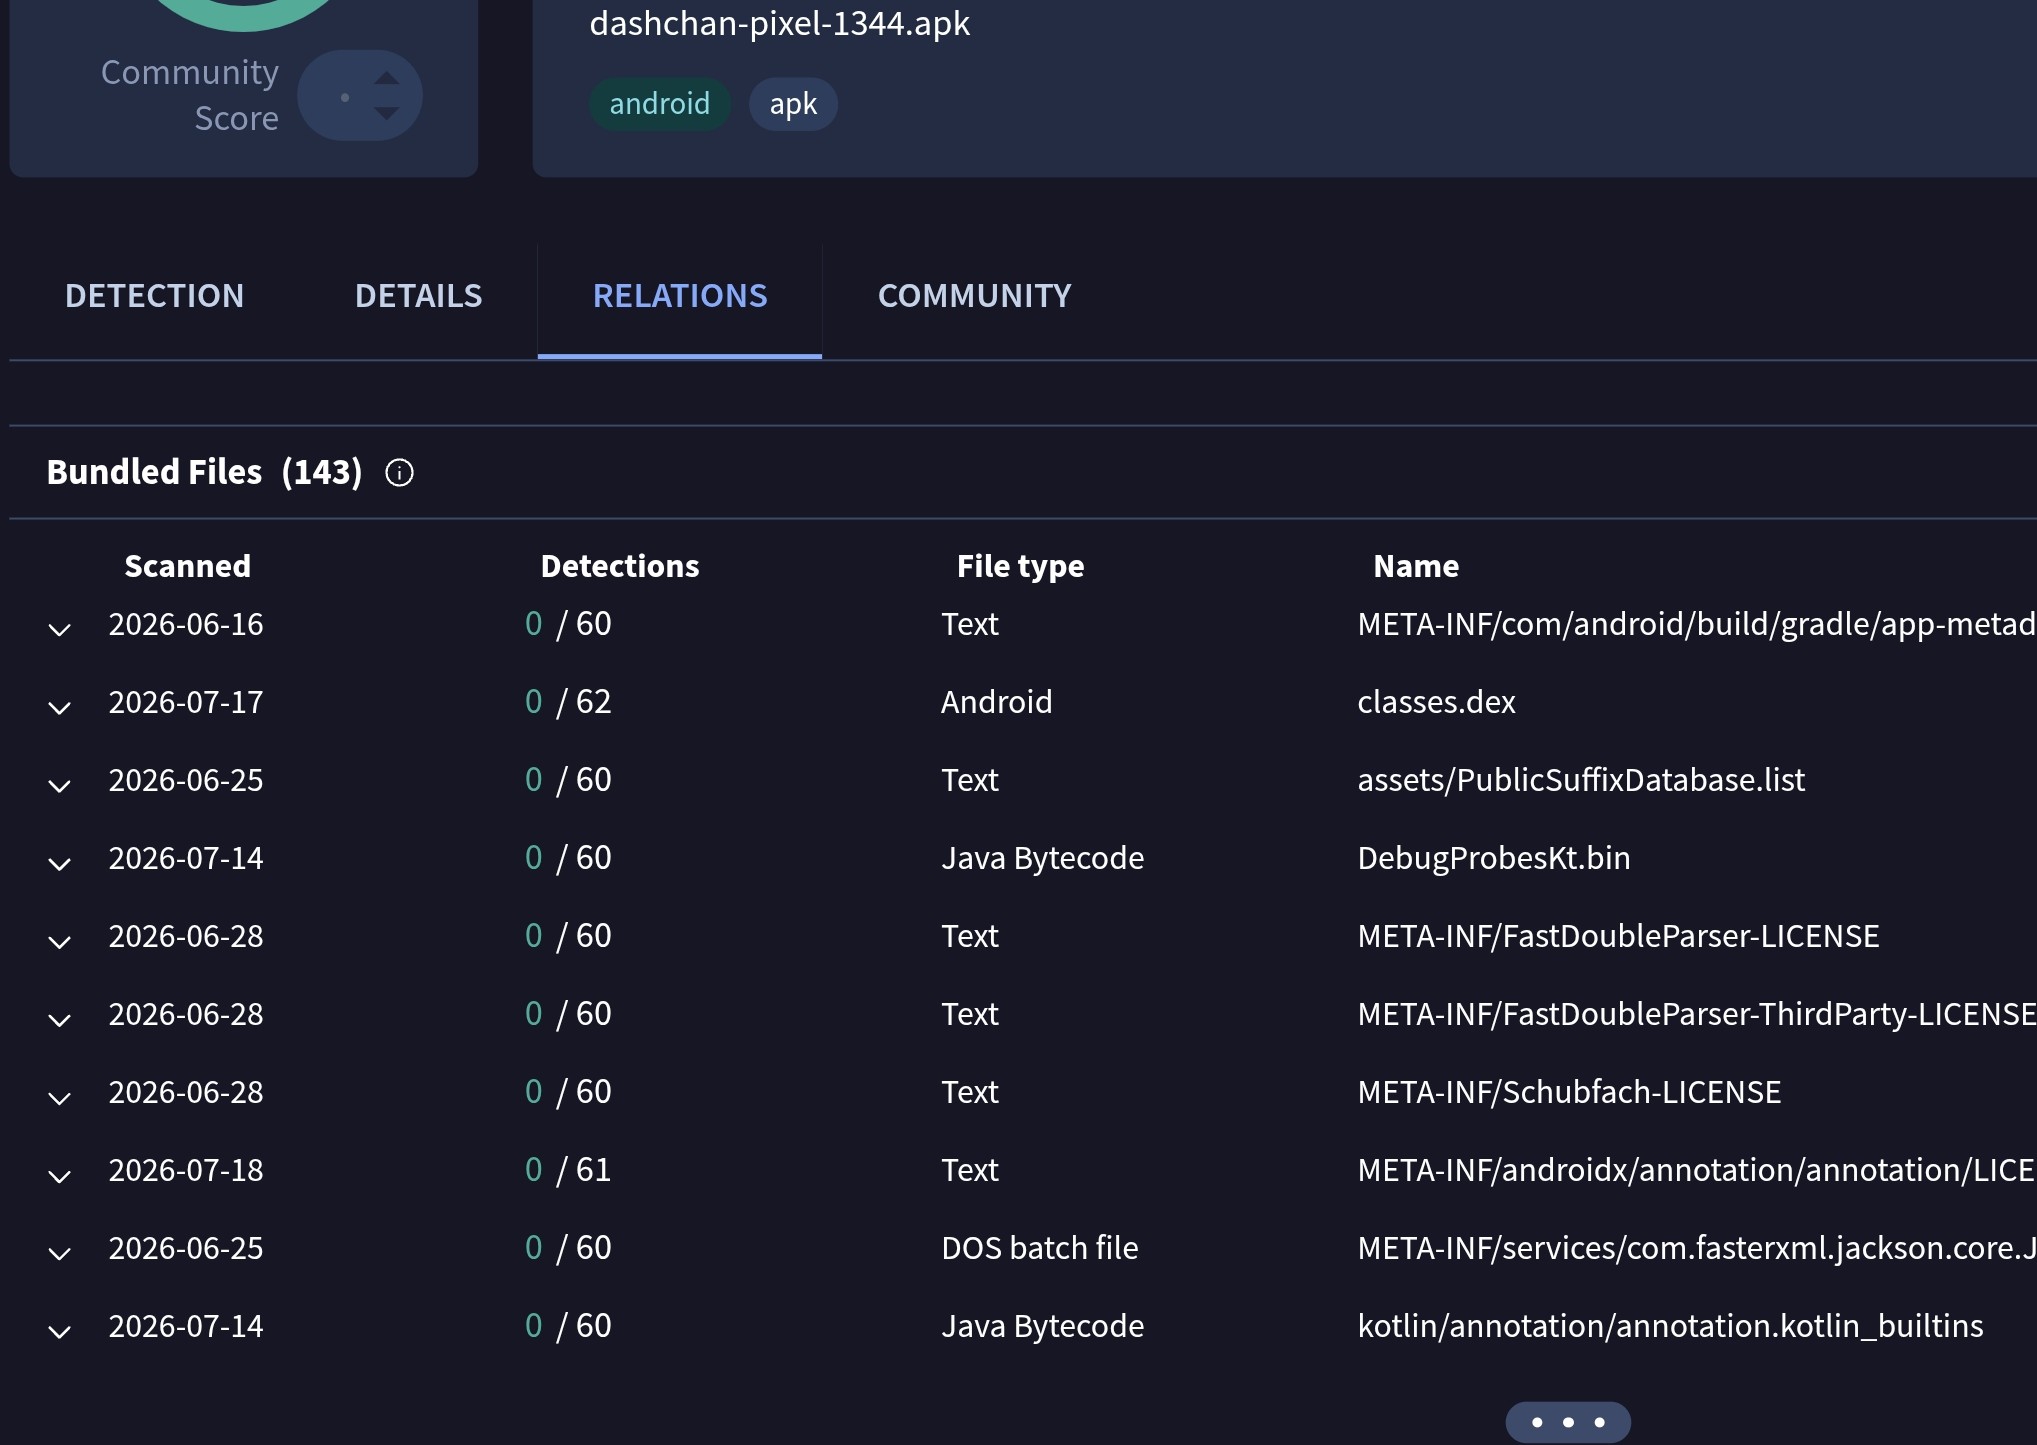Click the 0 / 62 detections for classes.dex

[568, 702]
